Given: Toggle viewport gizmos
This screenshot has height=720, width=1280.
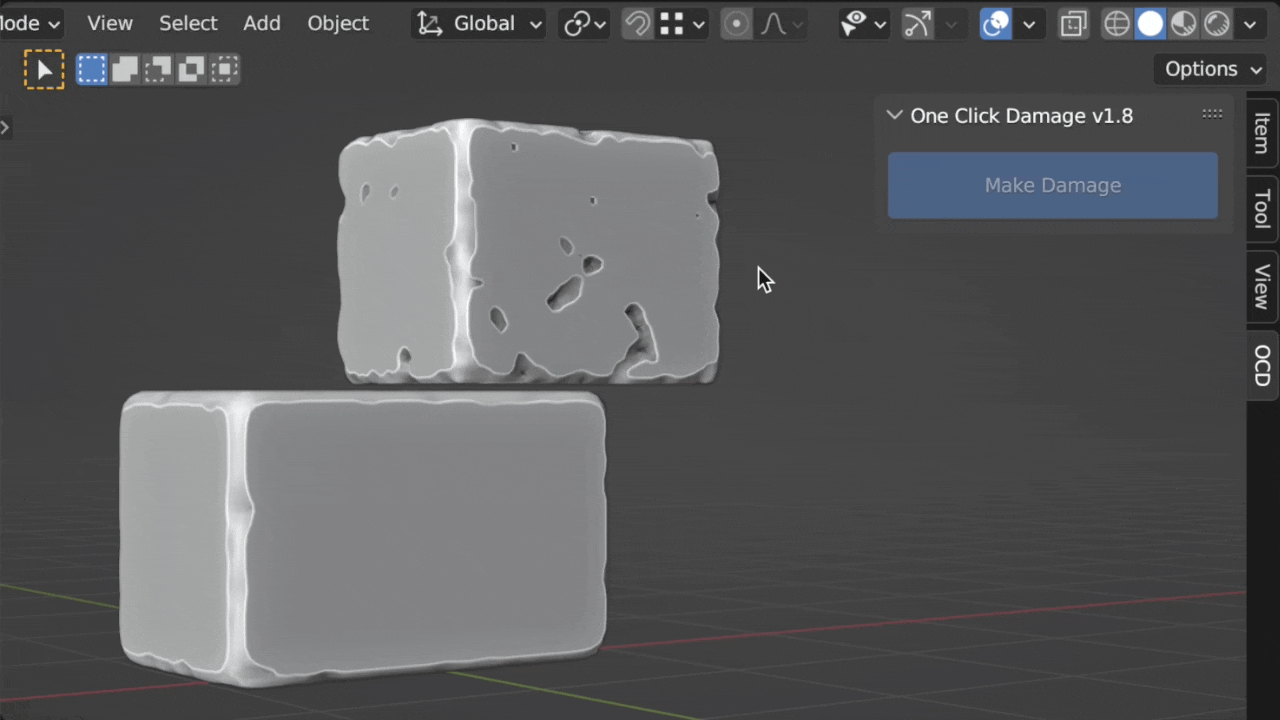Looking at the screenshot, I should [x=917, y=23].
